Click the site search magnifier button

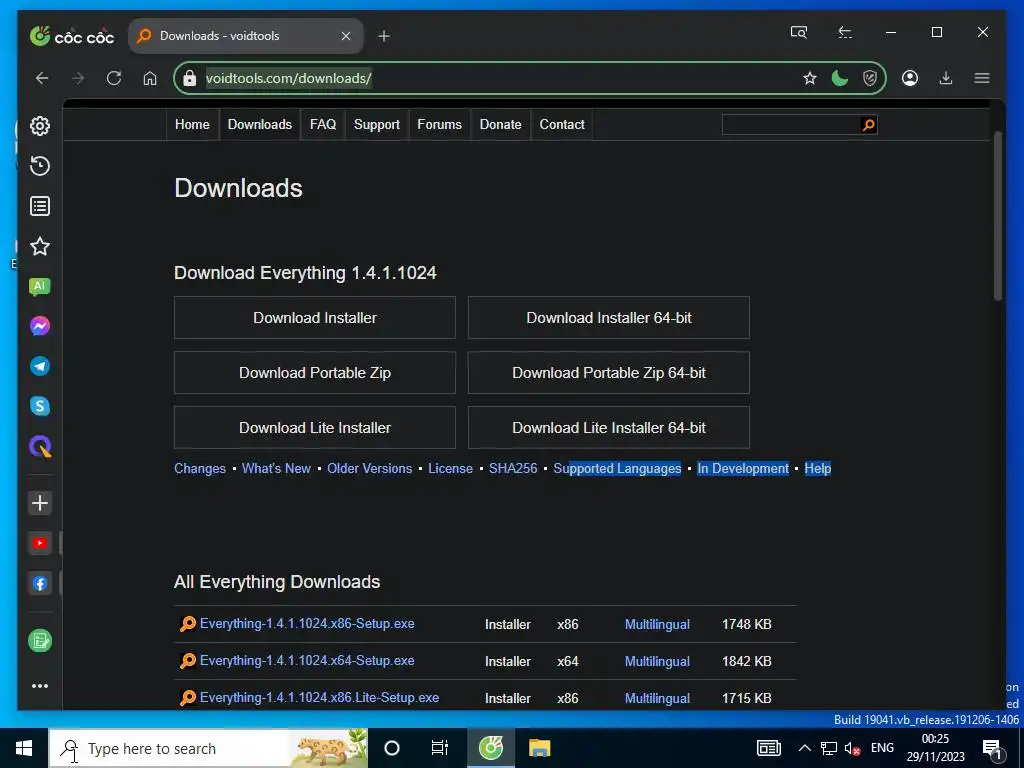tap(869, 125)
